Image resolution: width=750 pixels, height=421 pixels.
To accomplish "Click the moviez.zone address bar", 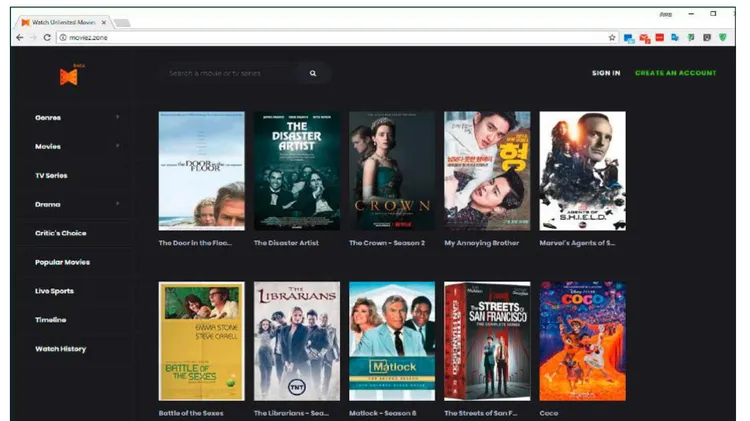I will 335,37.
